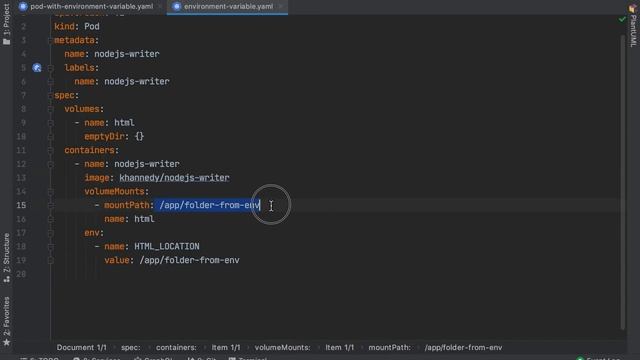Click the green inspection checkmark indicator
The image size is (640, 360).
click(x=622, y=19)
